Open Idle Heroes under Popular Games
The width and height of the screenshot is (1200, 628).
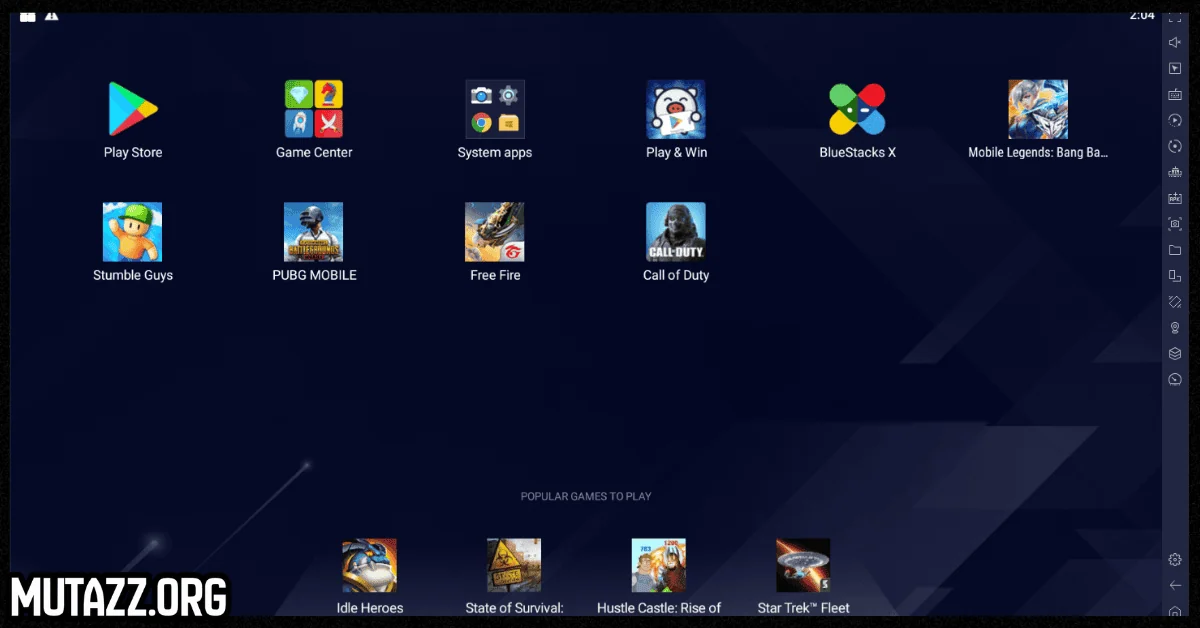tap(369, 564)
